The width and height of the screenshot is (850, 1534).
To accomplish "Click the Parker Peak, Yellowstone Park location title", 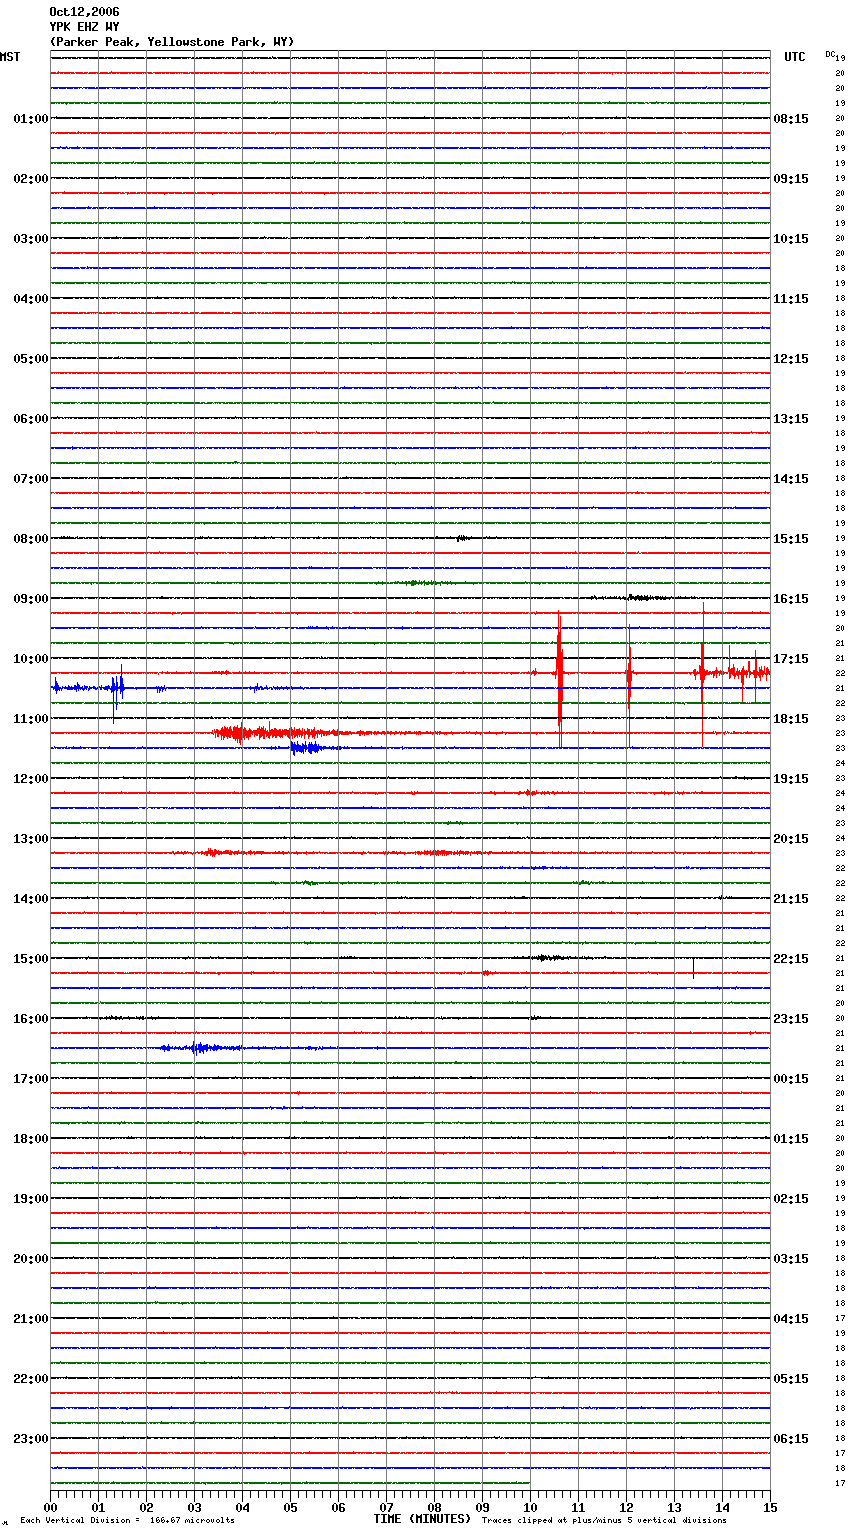I will tap(172, 42).
